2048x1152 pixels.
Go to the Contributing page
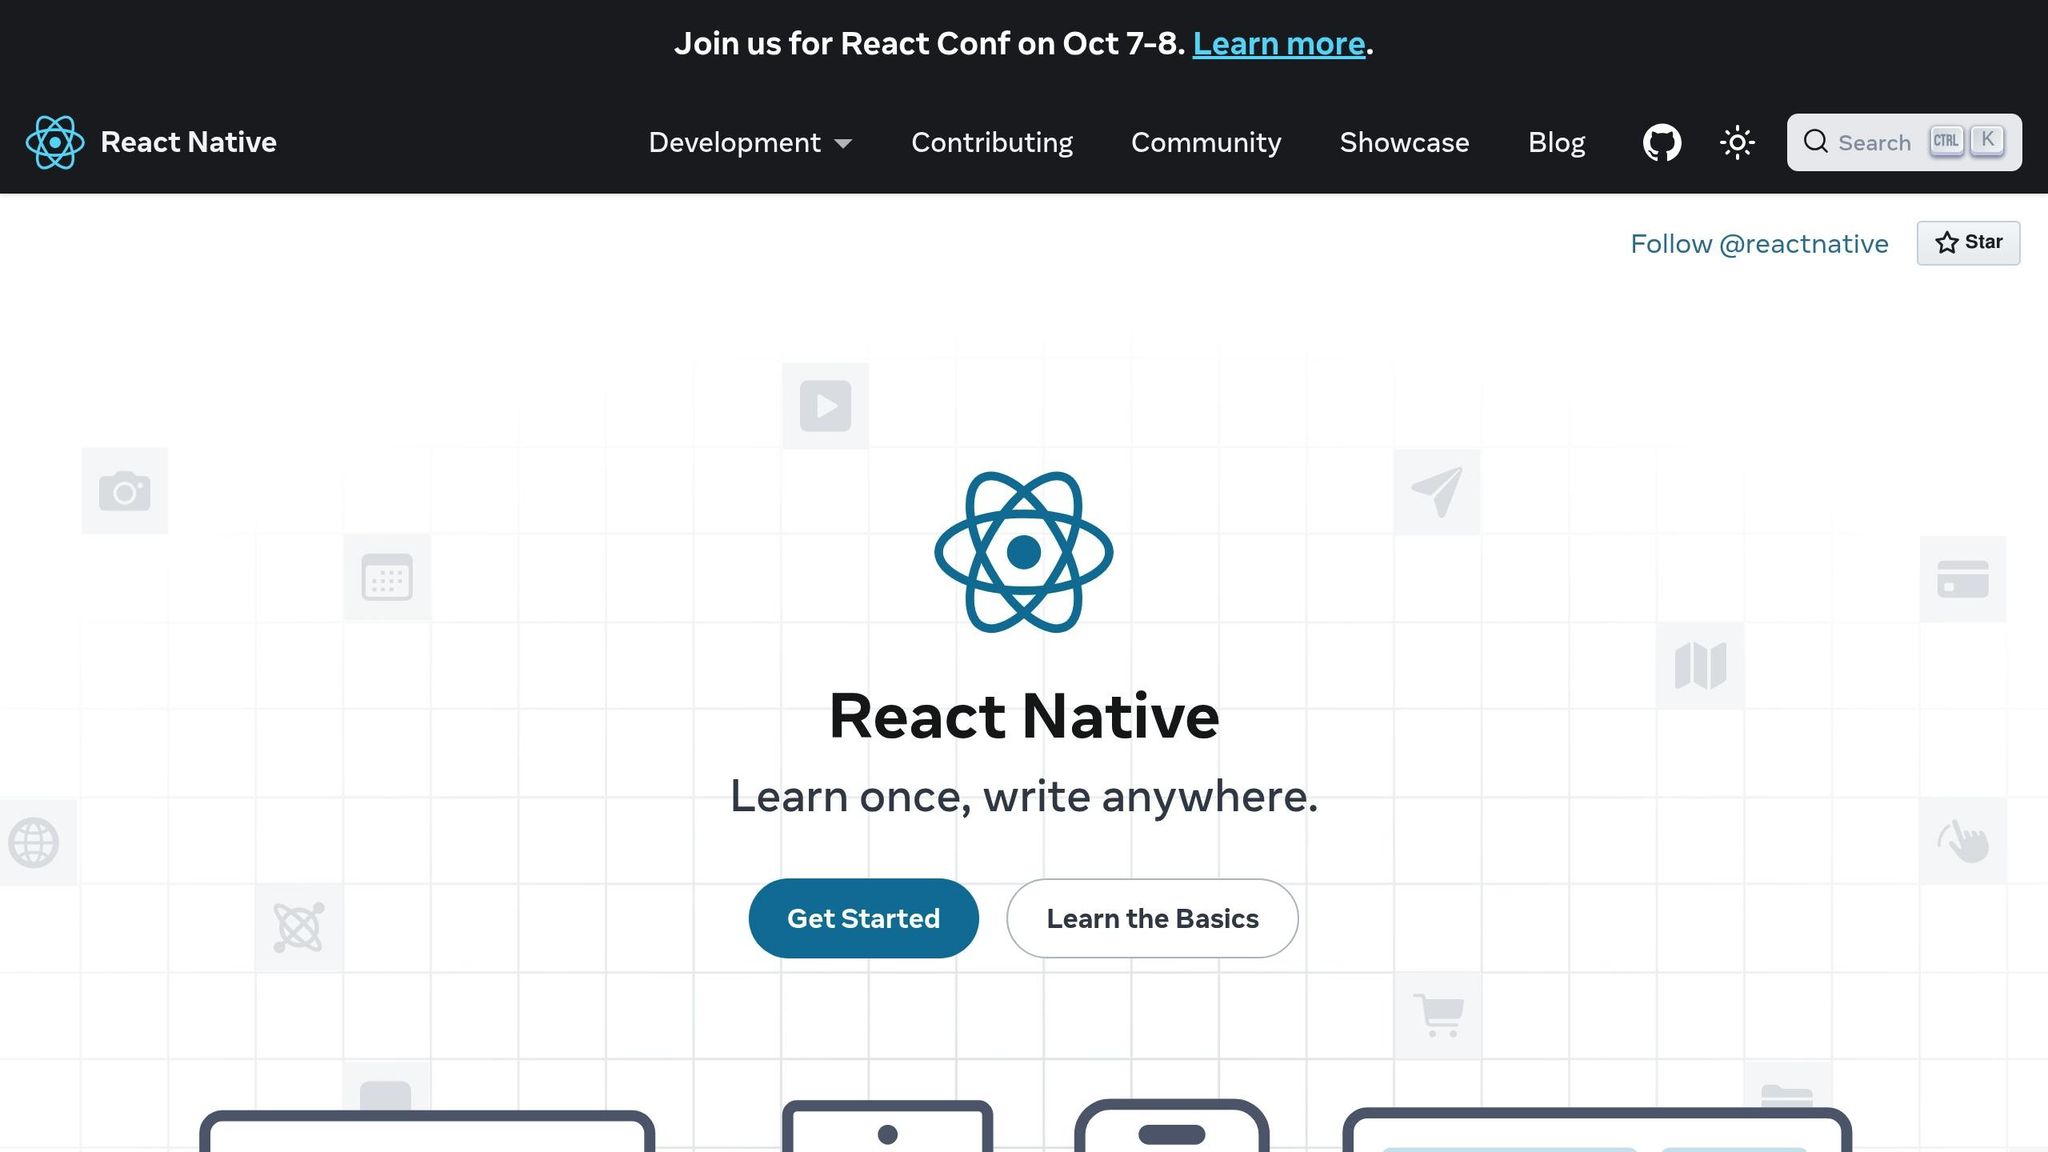[x=991, y=142]
